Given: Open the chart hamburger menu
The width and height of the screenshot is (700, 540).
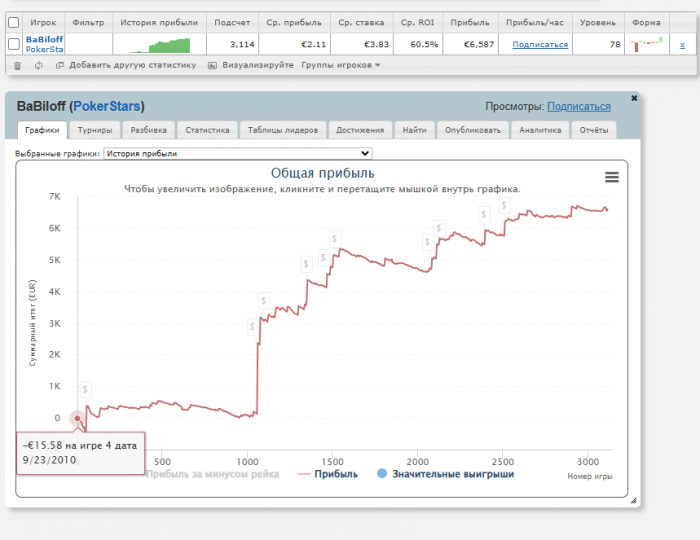Looking at the screenshot, I should [x=612, y=177].
